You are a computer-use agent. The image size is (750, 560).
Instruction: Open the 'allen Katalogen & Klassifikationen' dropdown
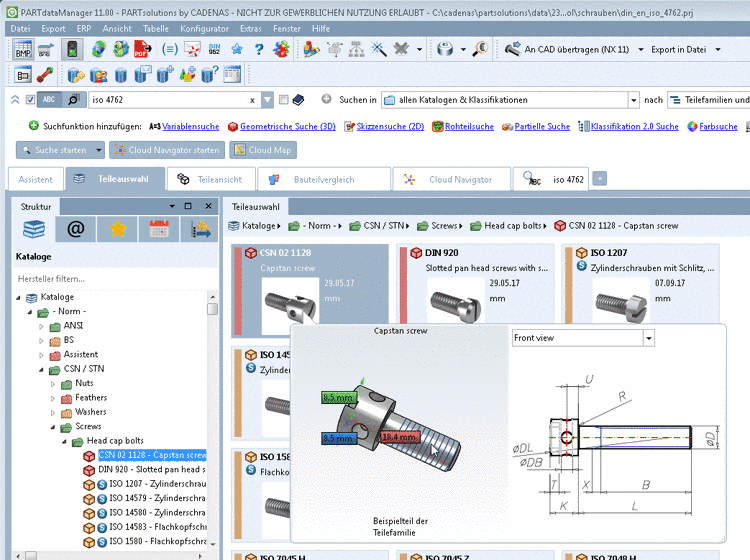[x=633, y=100]
